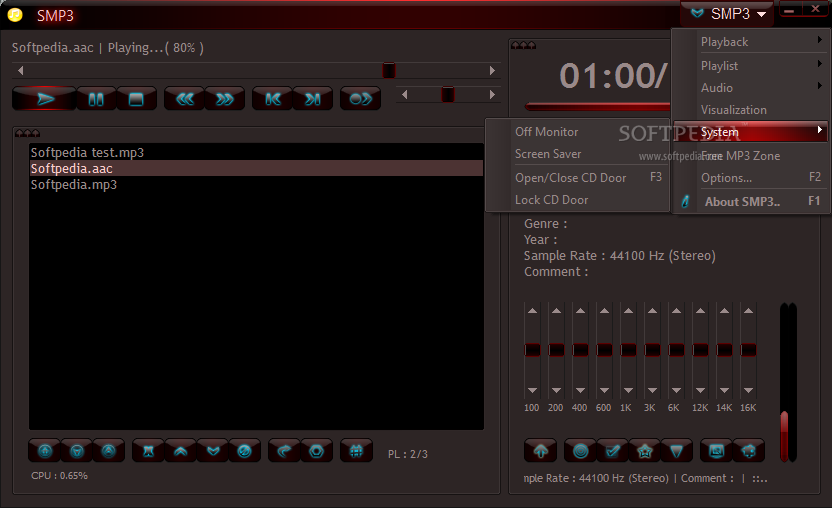The width and height of the screenshot is (832, 508).
Task: Open Free MP3 Zone from the menu
Action: 750,156
